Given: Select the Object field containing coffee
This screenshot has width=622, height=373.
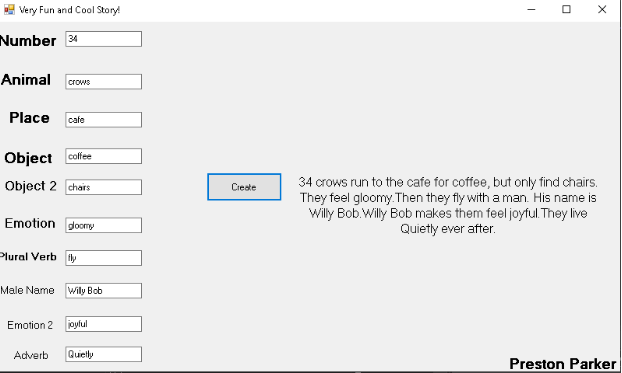Looking at the screenshot, I should point(104,156).
